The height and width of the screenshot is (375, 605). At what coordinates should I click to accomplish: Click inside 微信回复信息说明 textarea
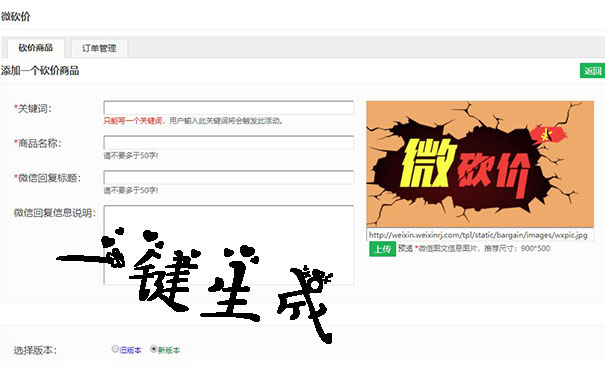228,245
